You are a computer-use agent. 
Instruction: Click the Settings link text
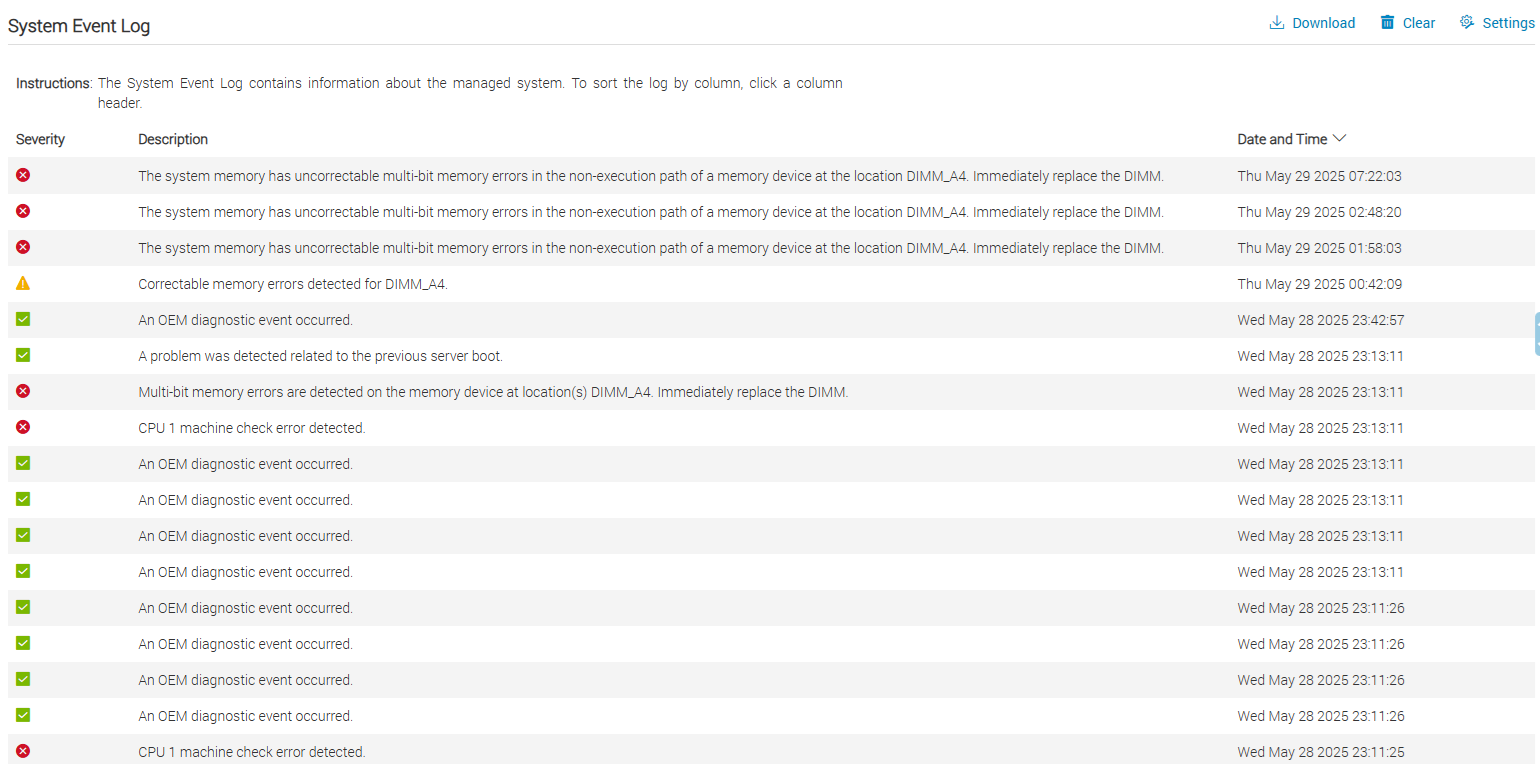pyautogui.click(x=1508, y=23)
